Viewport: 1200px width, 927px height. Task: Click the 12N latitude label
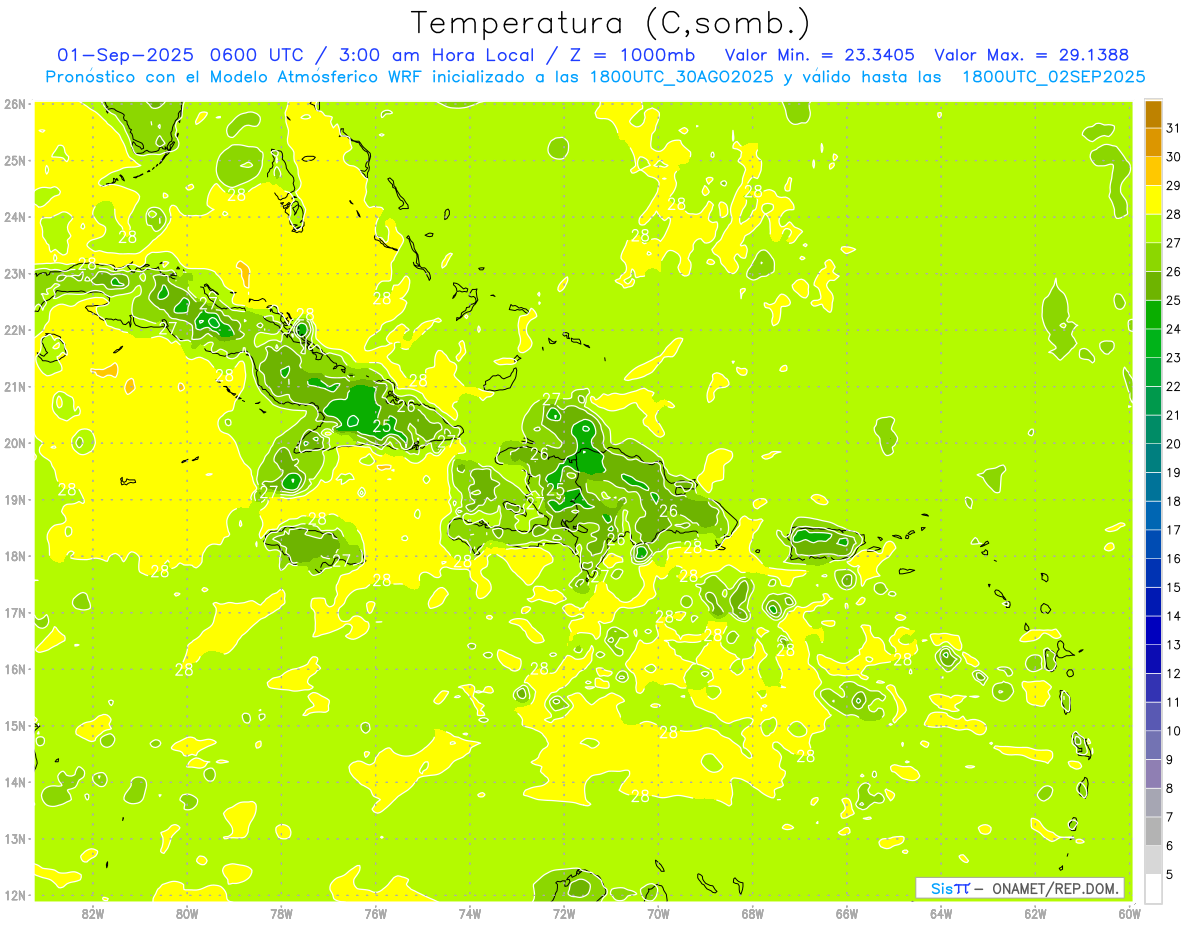point(15,895)
